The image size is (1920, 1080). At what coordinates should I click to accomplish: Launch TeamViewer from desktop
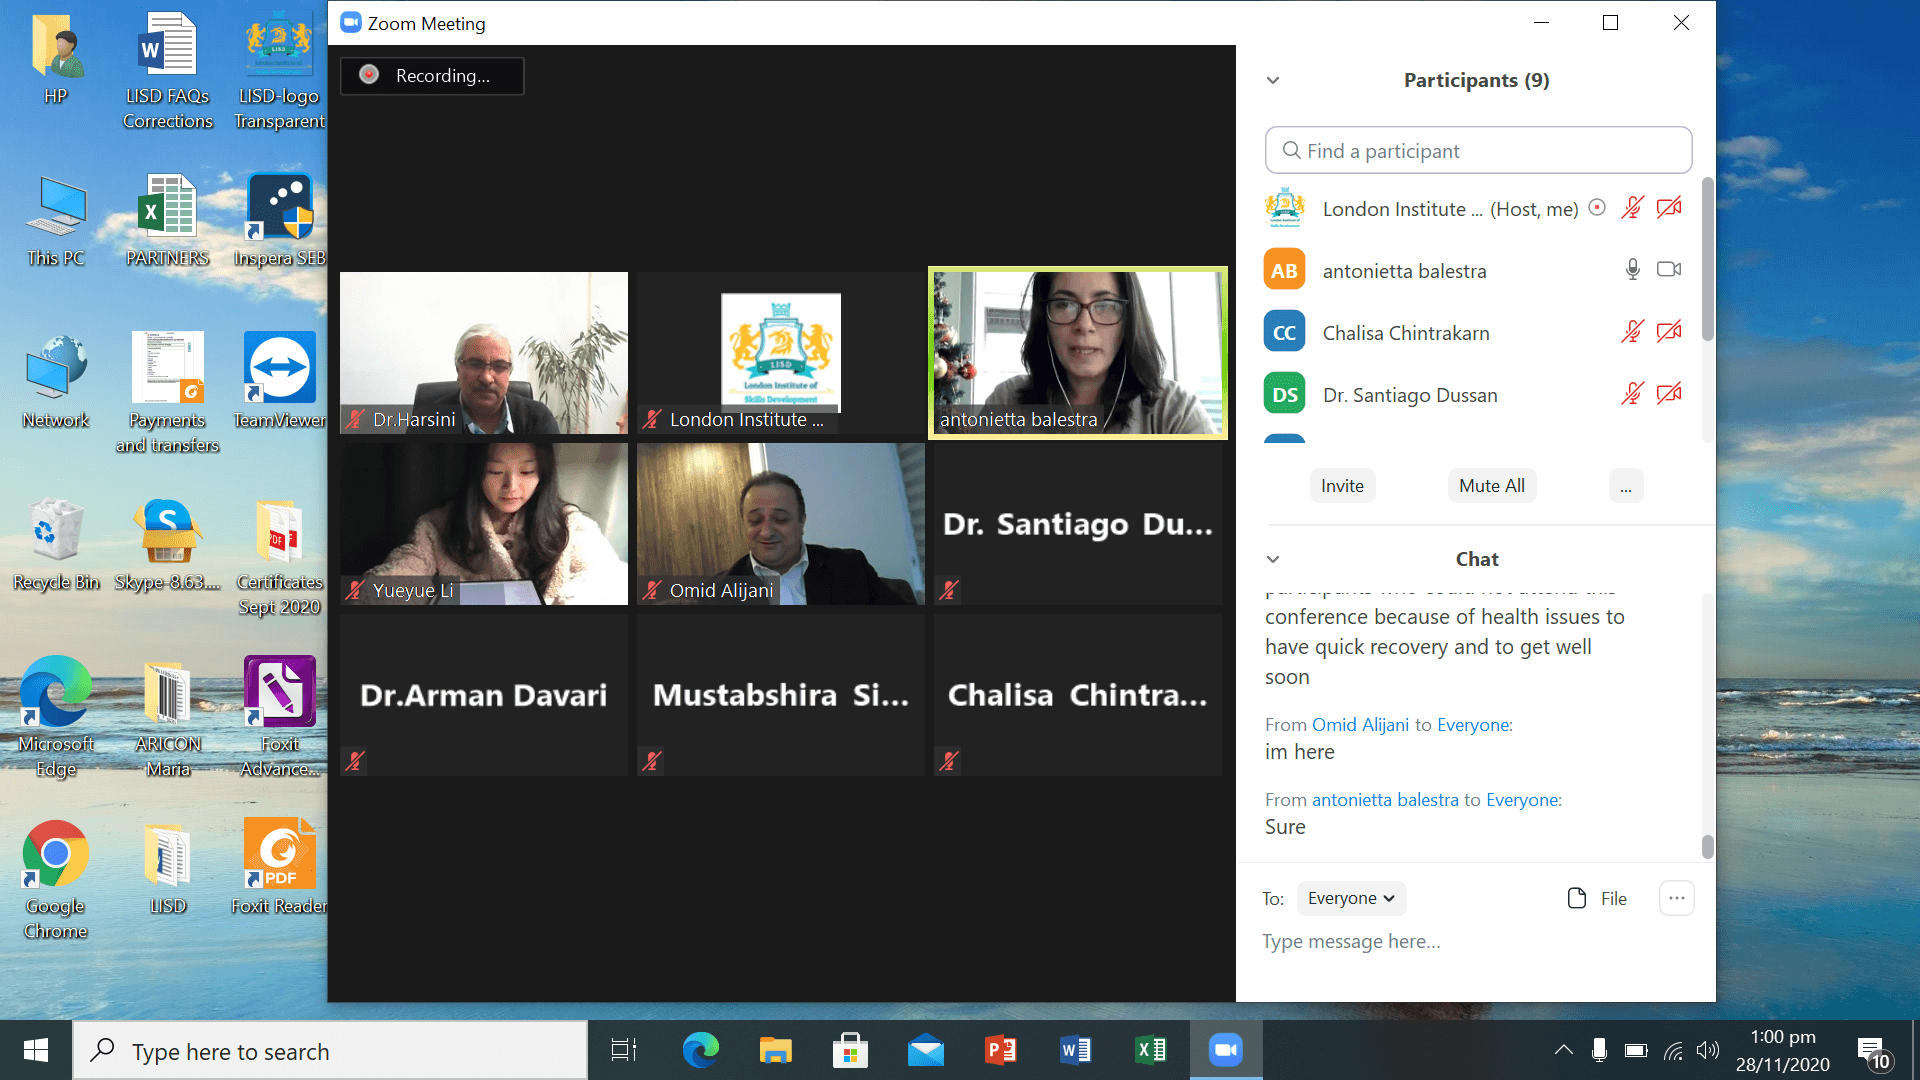(279, 382)
